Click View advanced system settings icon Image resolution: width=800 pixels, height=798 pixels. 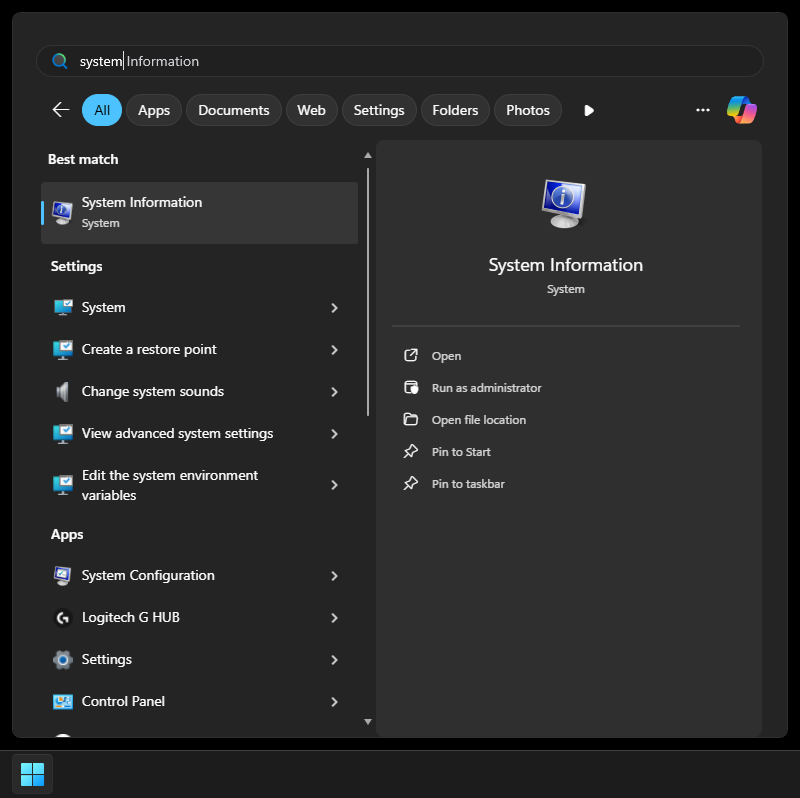(63, 434)
